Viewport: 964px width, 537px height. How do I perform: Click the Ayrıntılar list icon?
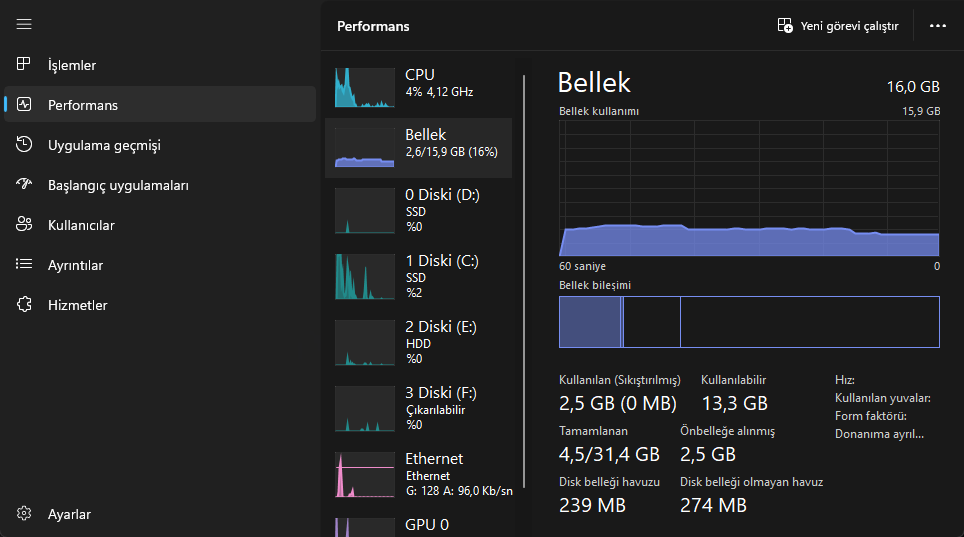click(x=25, y=265)
